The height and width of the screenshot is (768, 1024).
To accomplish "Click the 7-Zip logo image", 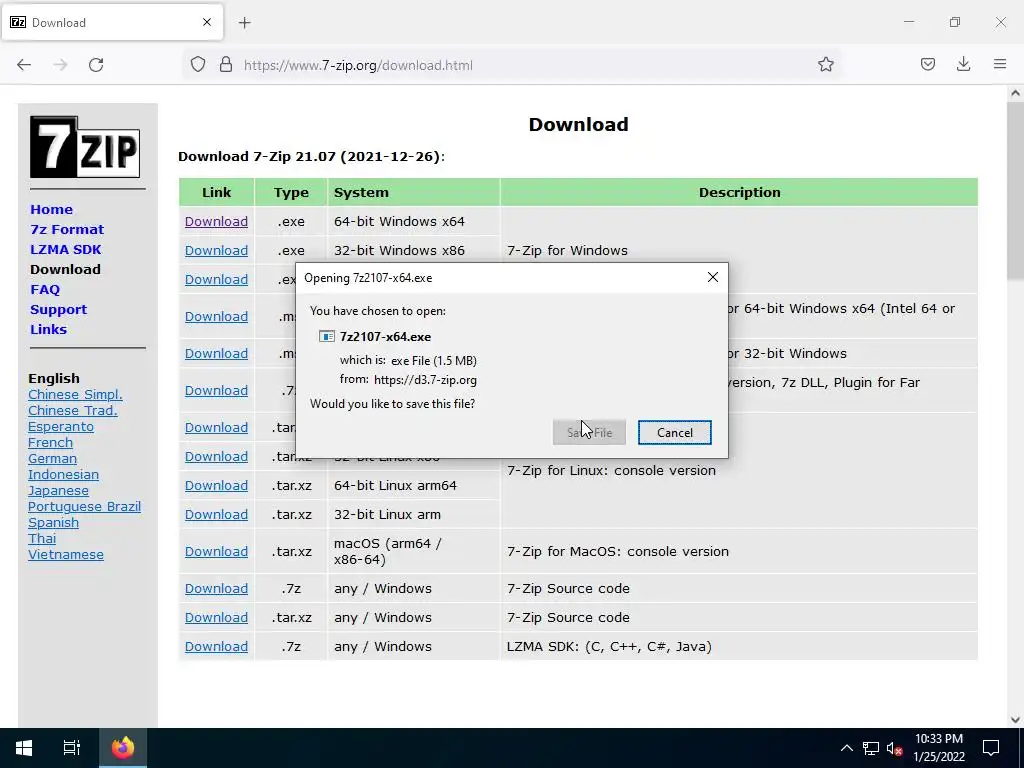I will pos(85,147).
